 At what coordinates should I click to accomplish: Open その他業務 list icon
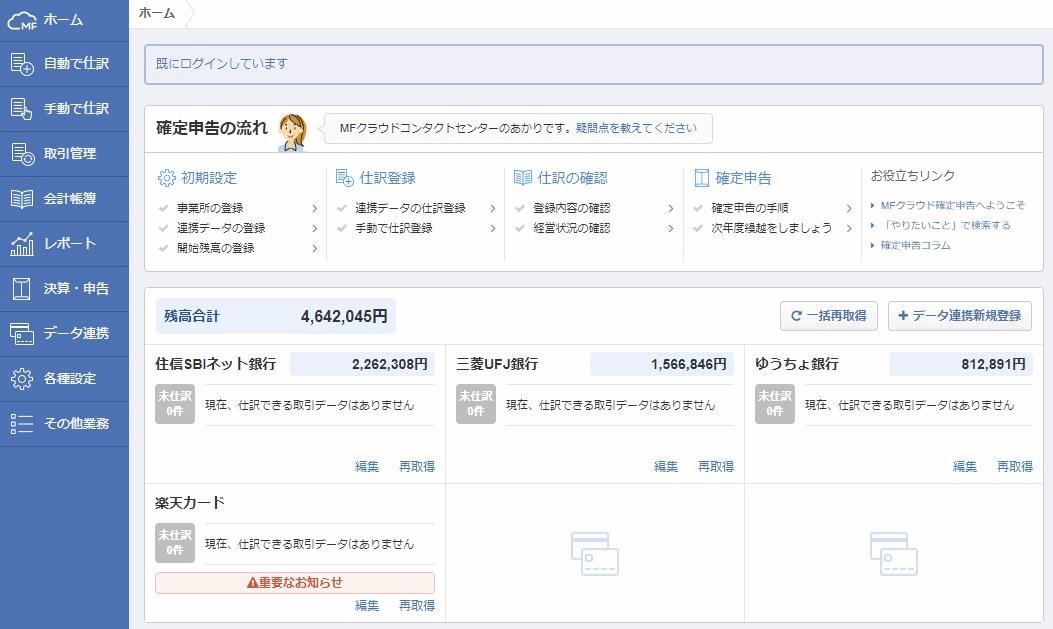pyautogui.click(x=22, y=424)
